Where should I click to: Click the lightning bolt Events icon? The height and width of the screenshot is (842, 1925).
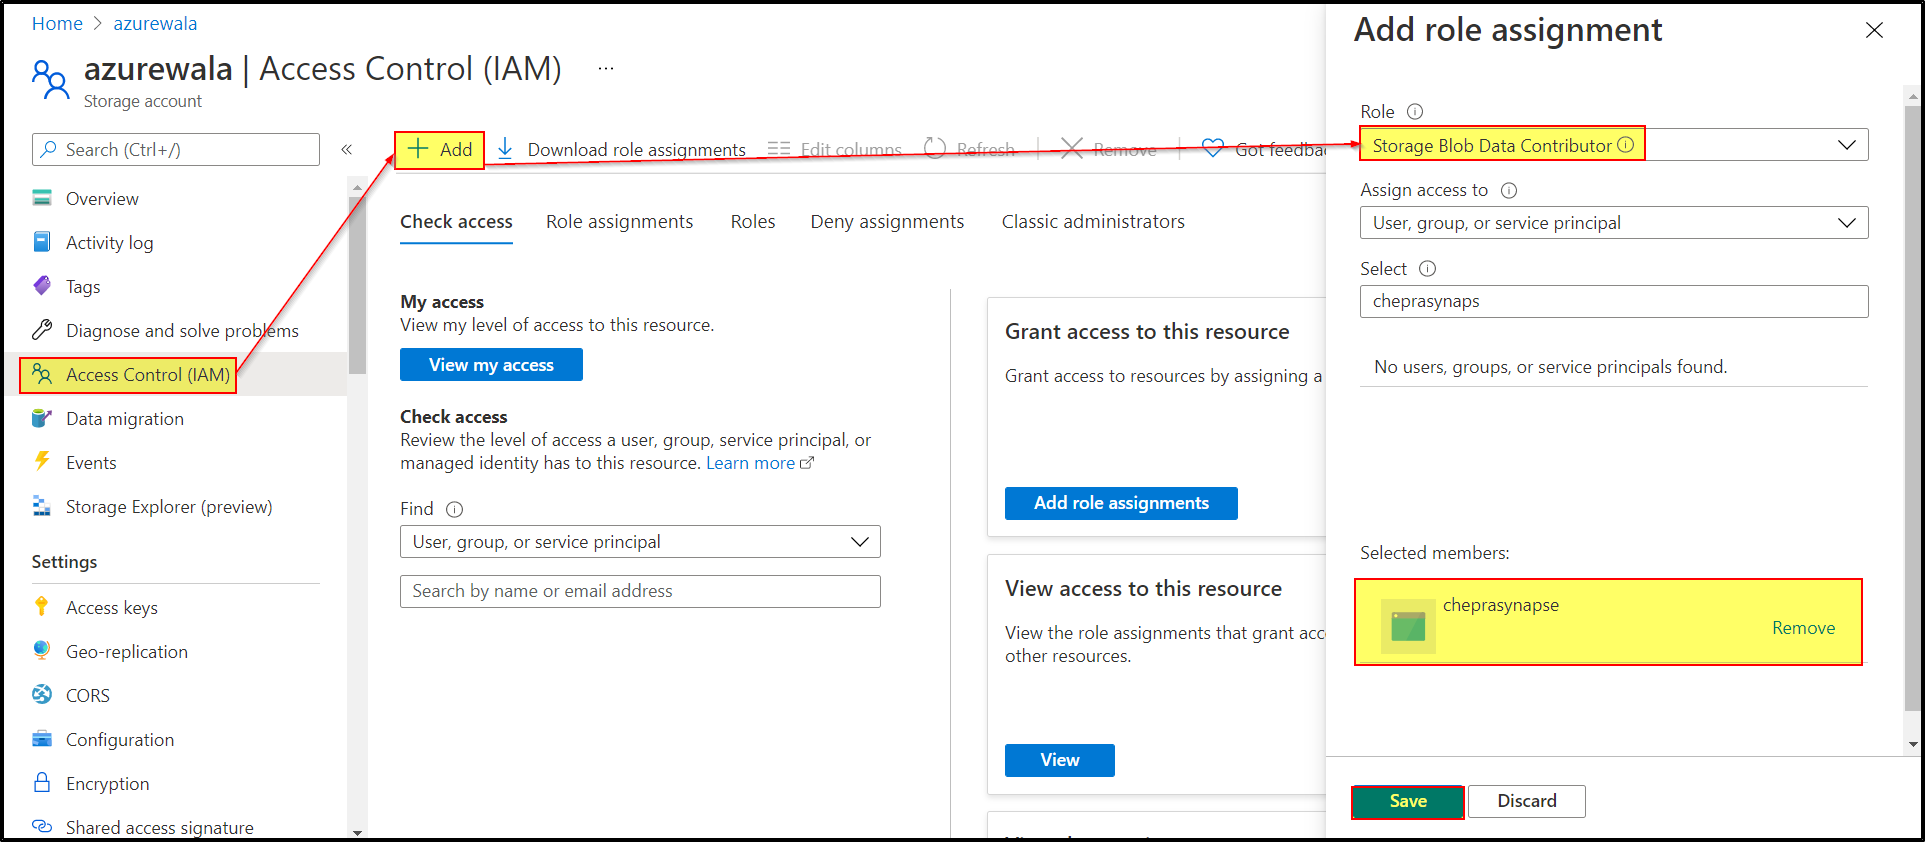click(x=42, y=461)
